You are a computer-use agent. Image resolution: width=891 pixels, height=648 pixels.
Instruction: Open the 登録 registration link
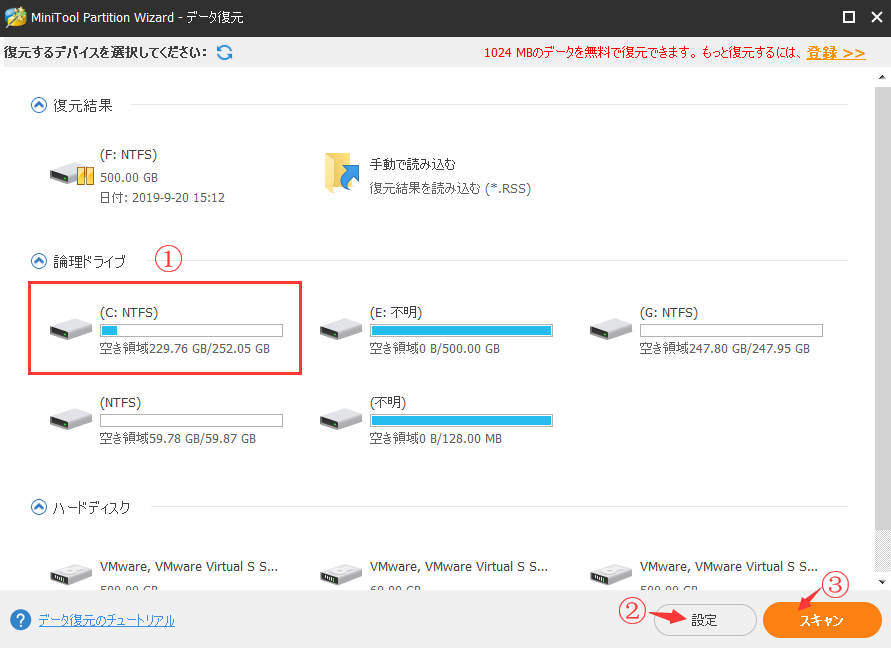click(x=836, y=53)
